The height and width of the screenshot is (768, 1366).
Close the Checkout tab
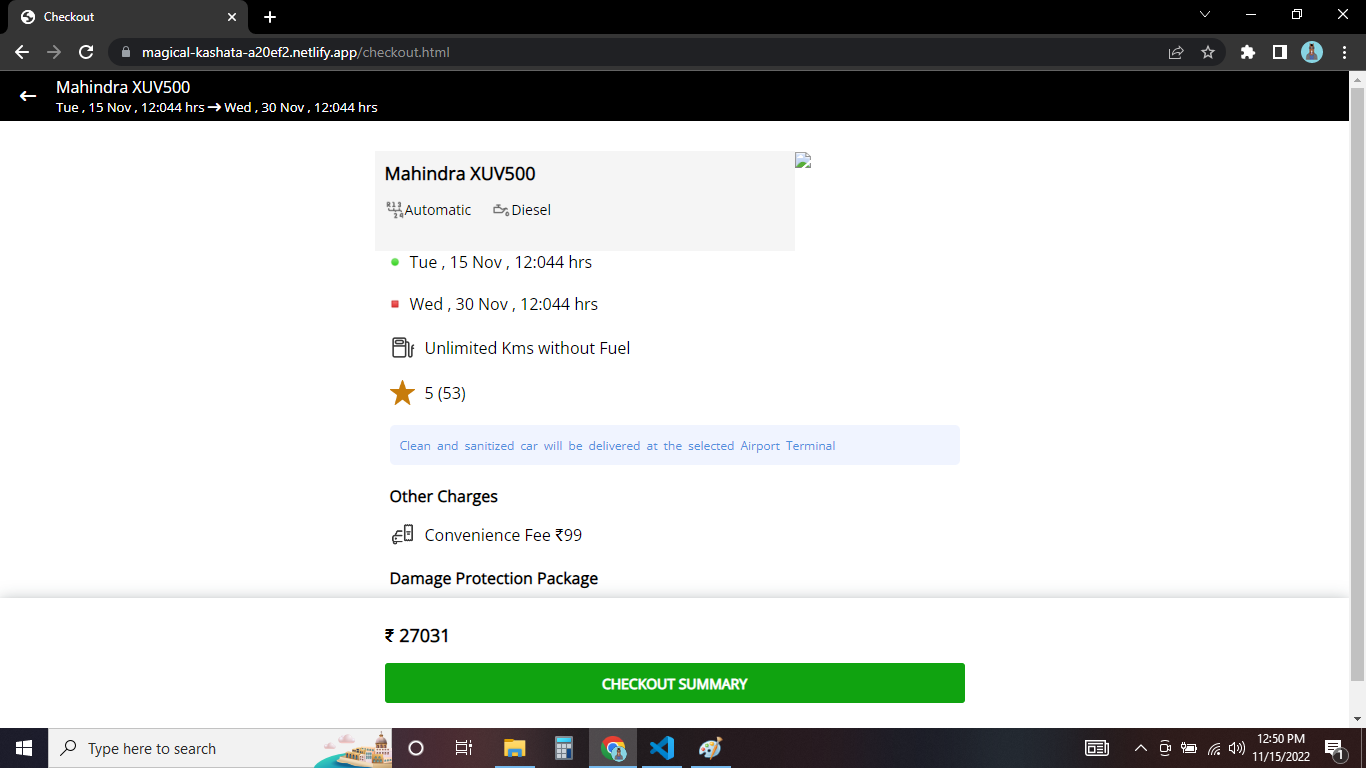[232, 17]
